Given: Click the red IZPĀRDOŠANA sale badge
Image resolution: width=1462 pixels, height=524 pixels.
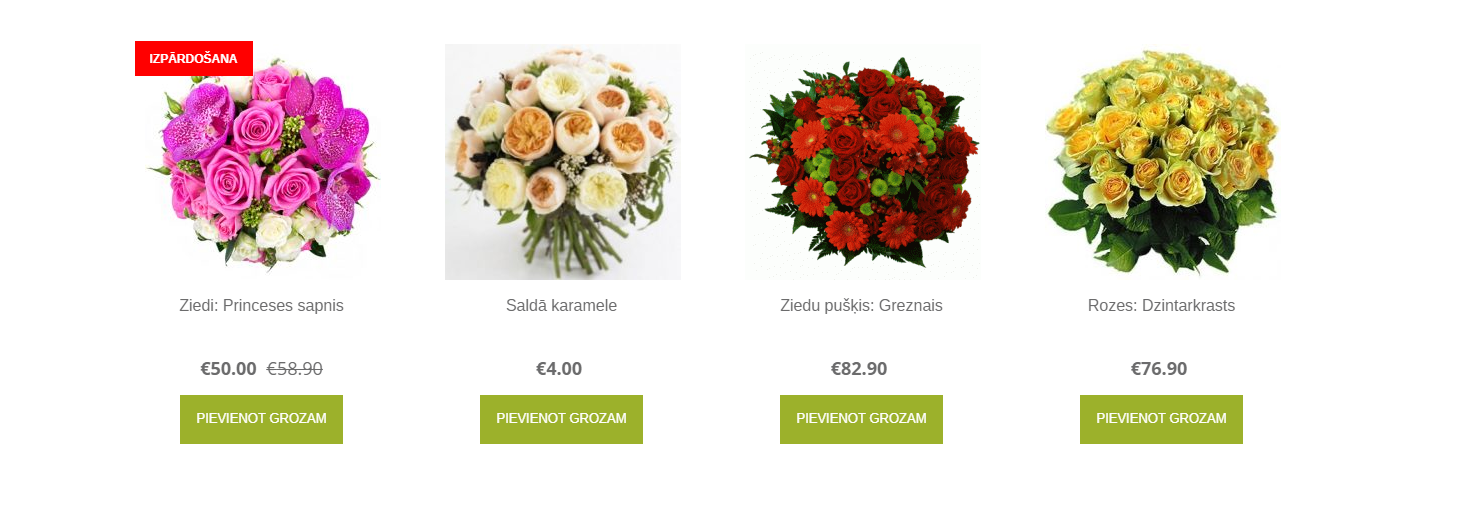Looking at the screenshot, I should click(x=194, y=58).
